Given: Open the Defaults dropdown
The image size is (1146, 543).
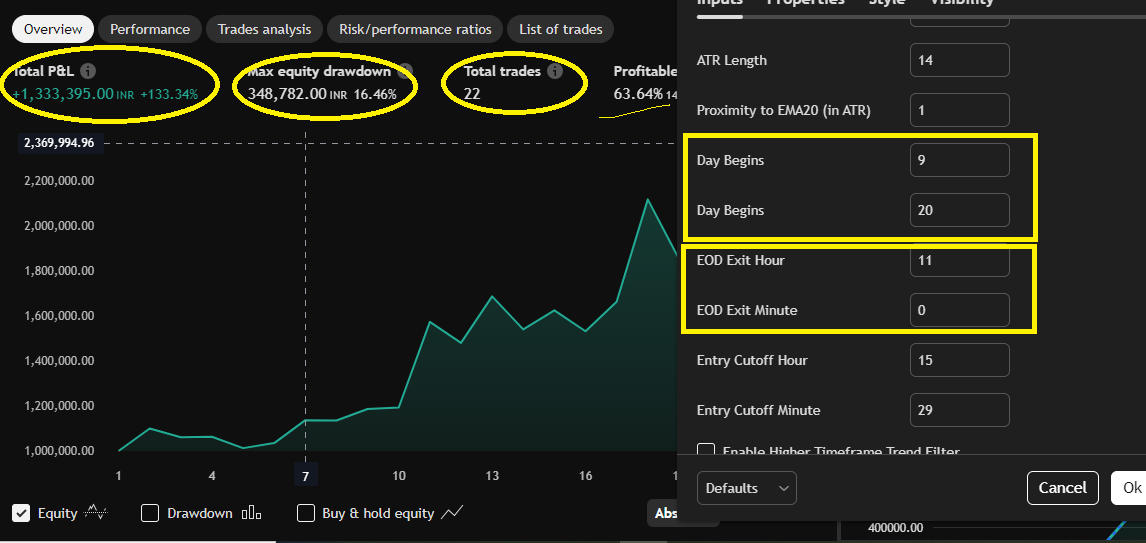Looking at the screenshot, I should [746, 488].
